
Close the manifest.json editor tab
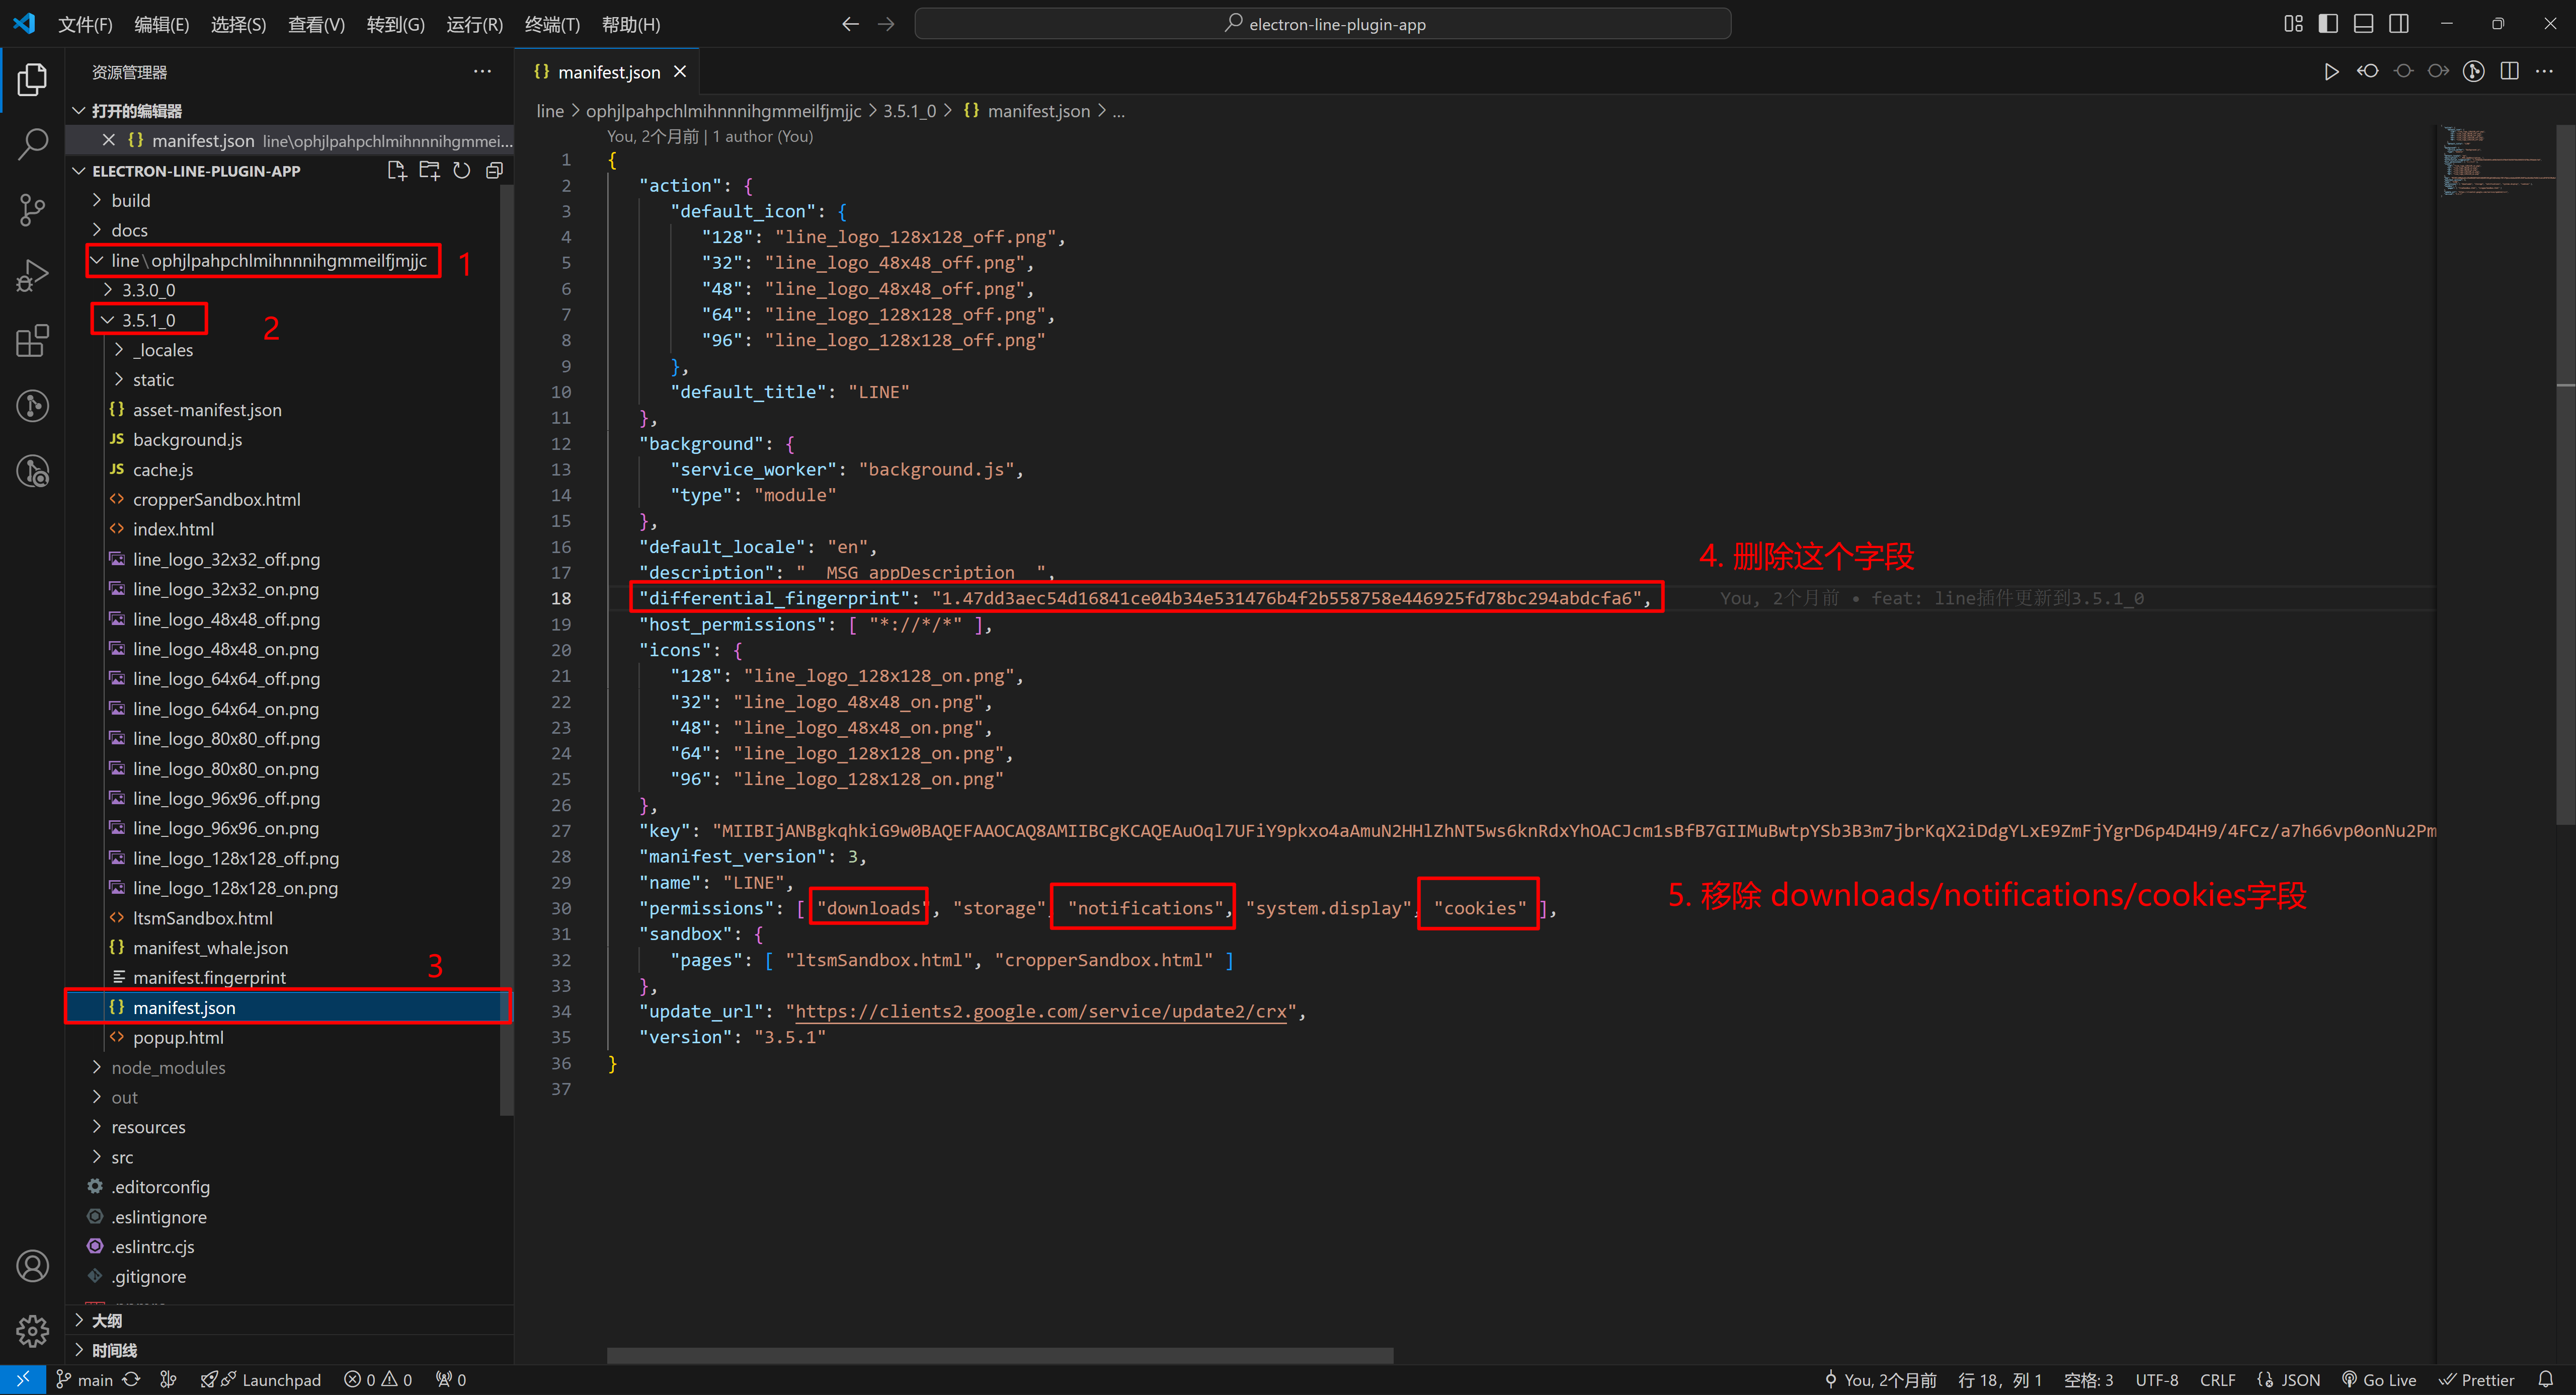pyautogui.click(x=680, y=72)
